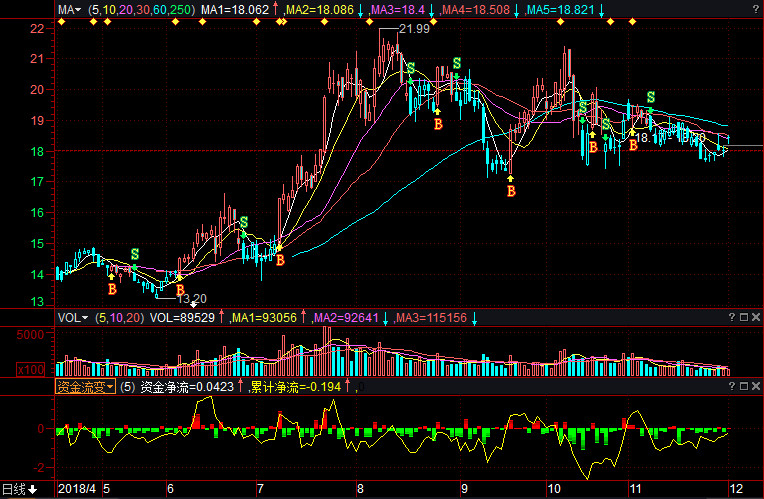Screen dimensions: 764x499
Task: Click the VOL parameters (5,10,20)
Action: point(120,318)
